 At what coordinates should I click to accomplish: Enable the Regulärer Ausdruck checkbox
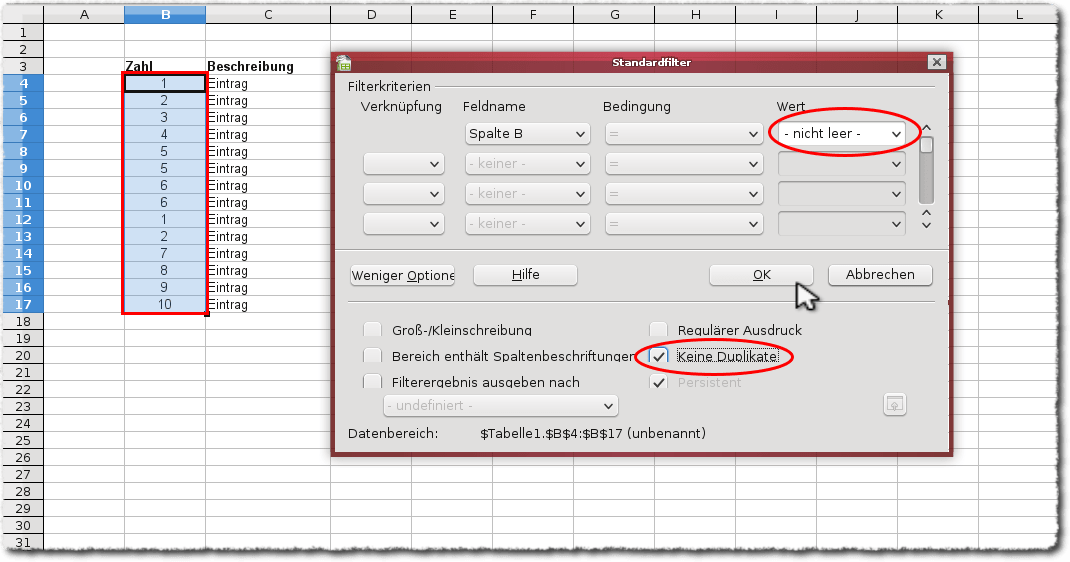[x=659, y=330]
